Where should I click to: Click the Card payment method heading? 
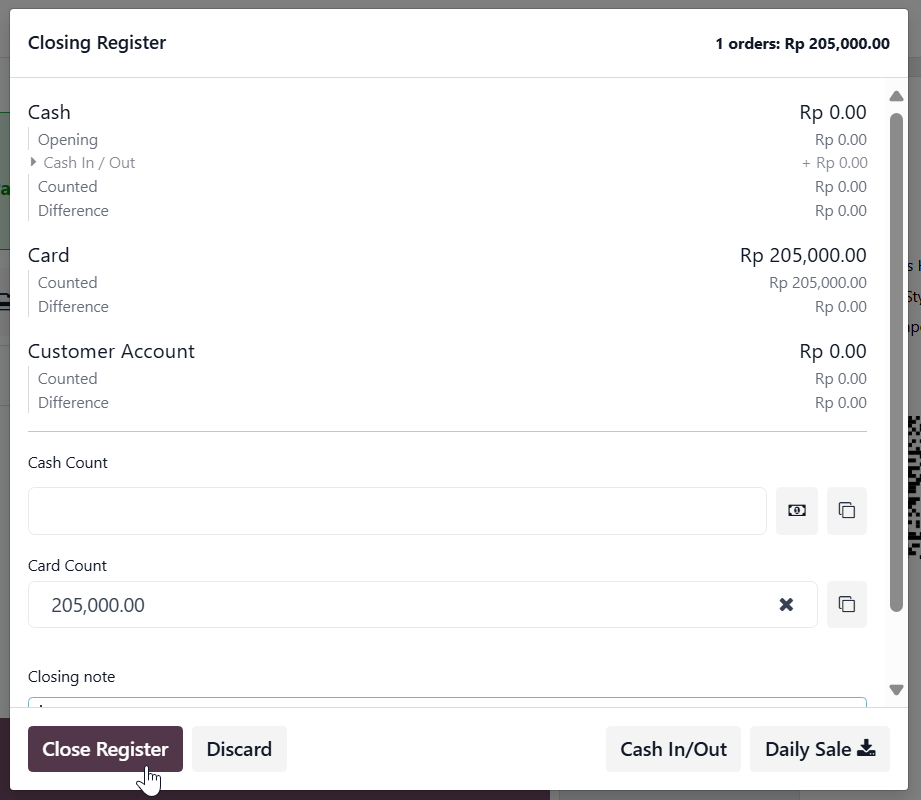tap(49, 256)
